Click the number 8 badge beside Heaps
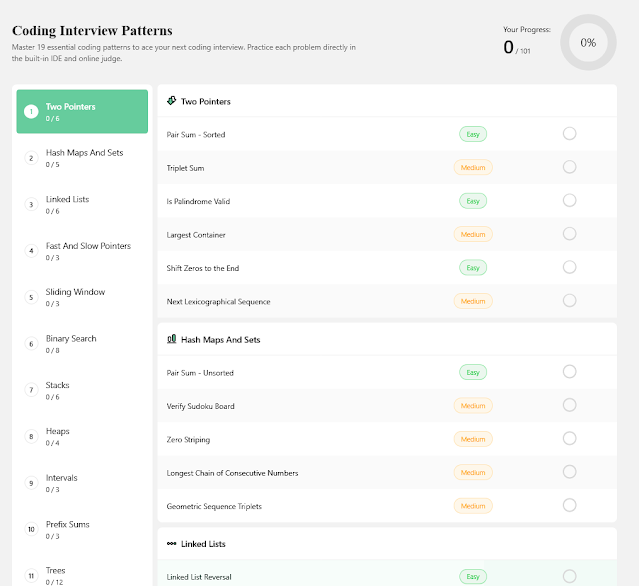Viewport: 639px width, 586px height. [x=31, y=436]
